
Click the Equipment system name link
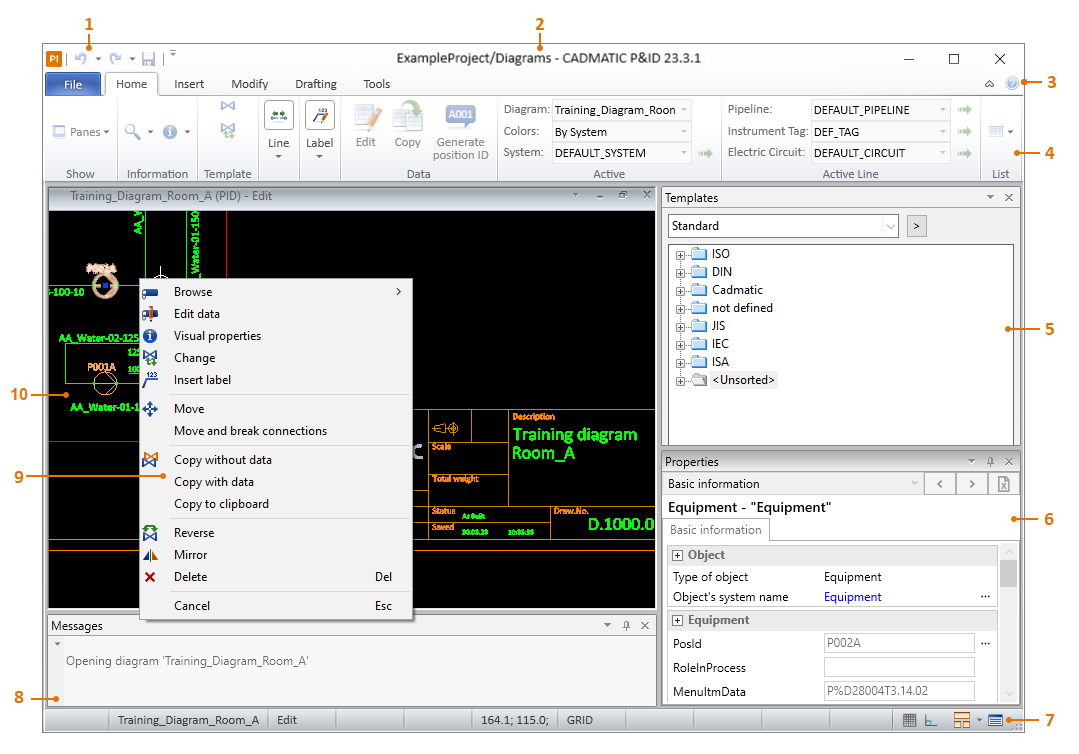pos(852,597)
